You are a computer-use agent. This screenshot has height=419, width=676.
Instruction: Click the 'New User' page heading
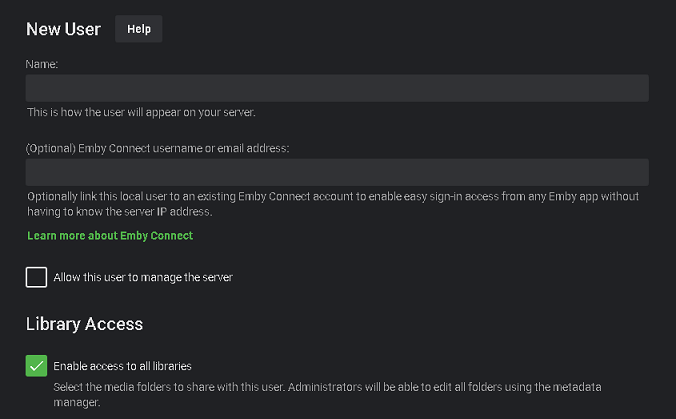63,29
